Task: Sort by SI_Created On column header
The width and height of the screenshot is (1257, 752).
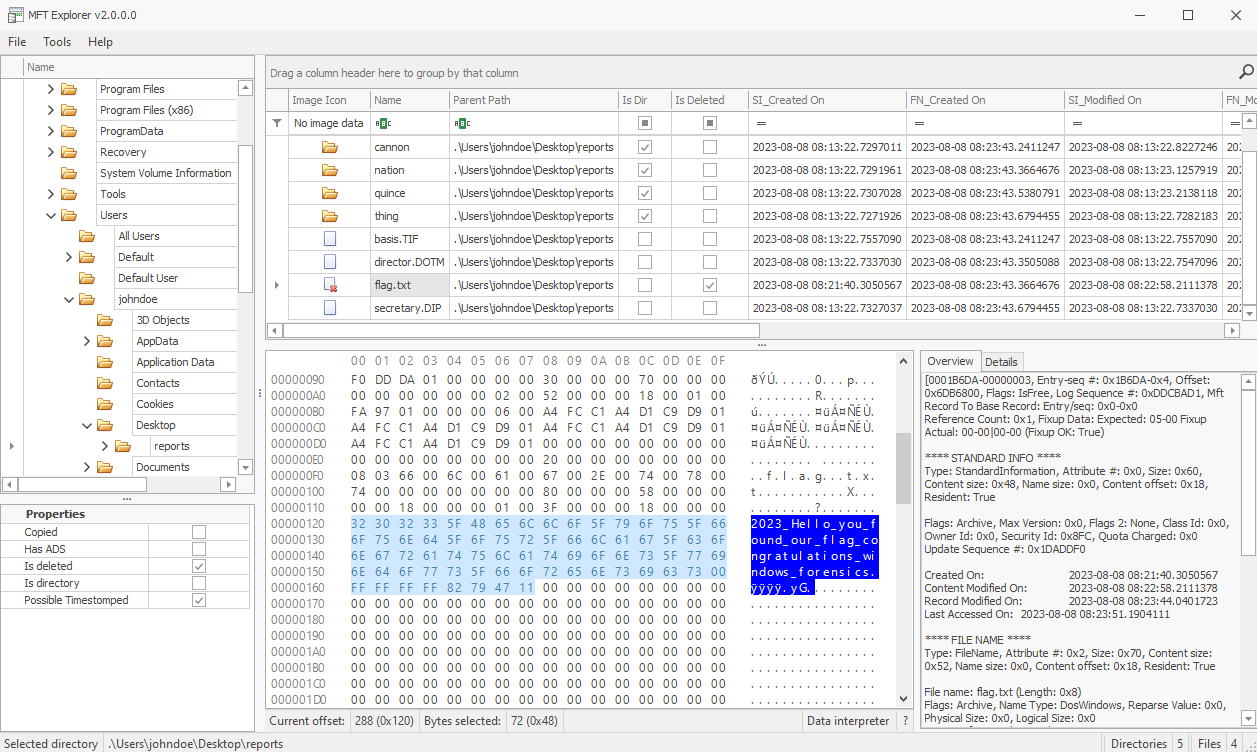Action: pyautogui.click(x=827, y=100)
